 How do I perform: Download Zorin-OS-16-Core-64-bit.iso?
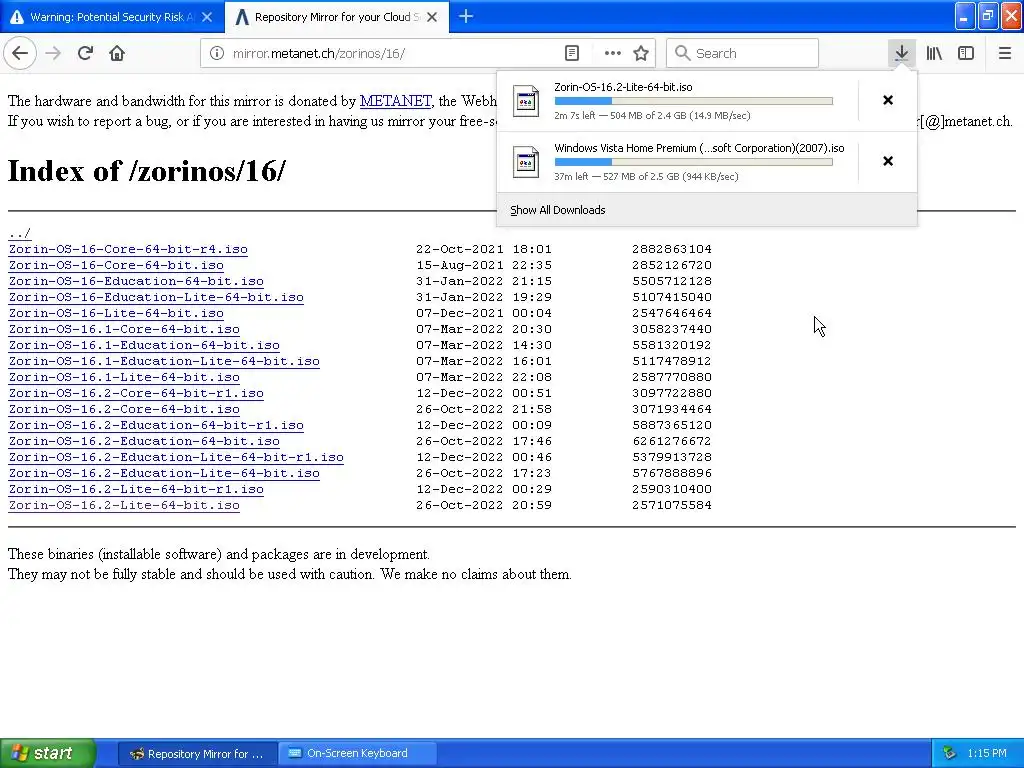click(x=116, y=265)
